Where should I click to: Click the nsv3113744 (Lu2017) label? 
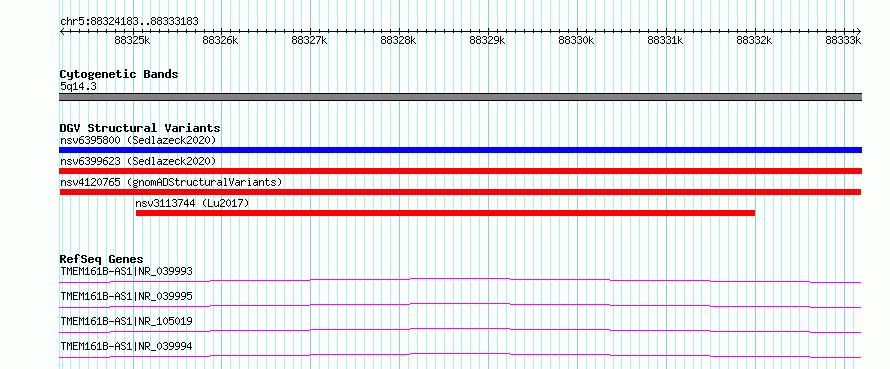192,203
